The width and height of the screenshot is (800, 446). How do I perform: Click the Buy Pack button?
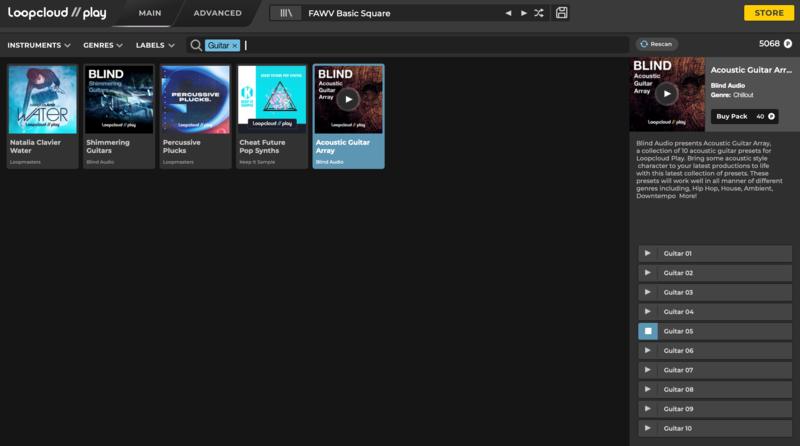click(745, 116)
